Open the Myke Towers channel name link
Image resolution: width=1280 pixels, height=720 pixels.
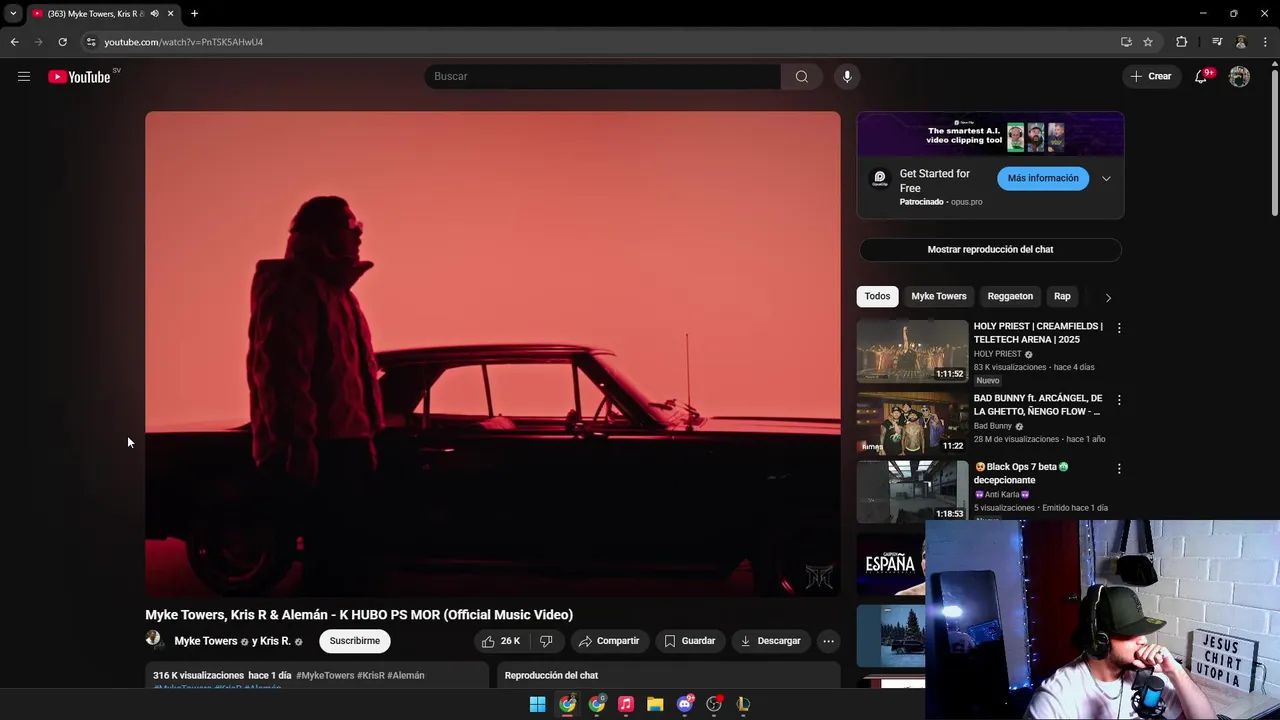pos(206,641)
